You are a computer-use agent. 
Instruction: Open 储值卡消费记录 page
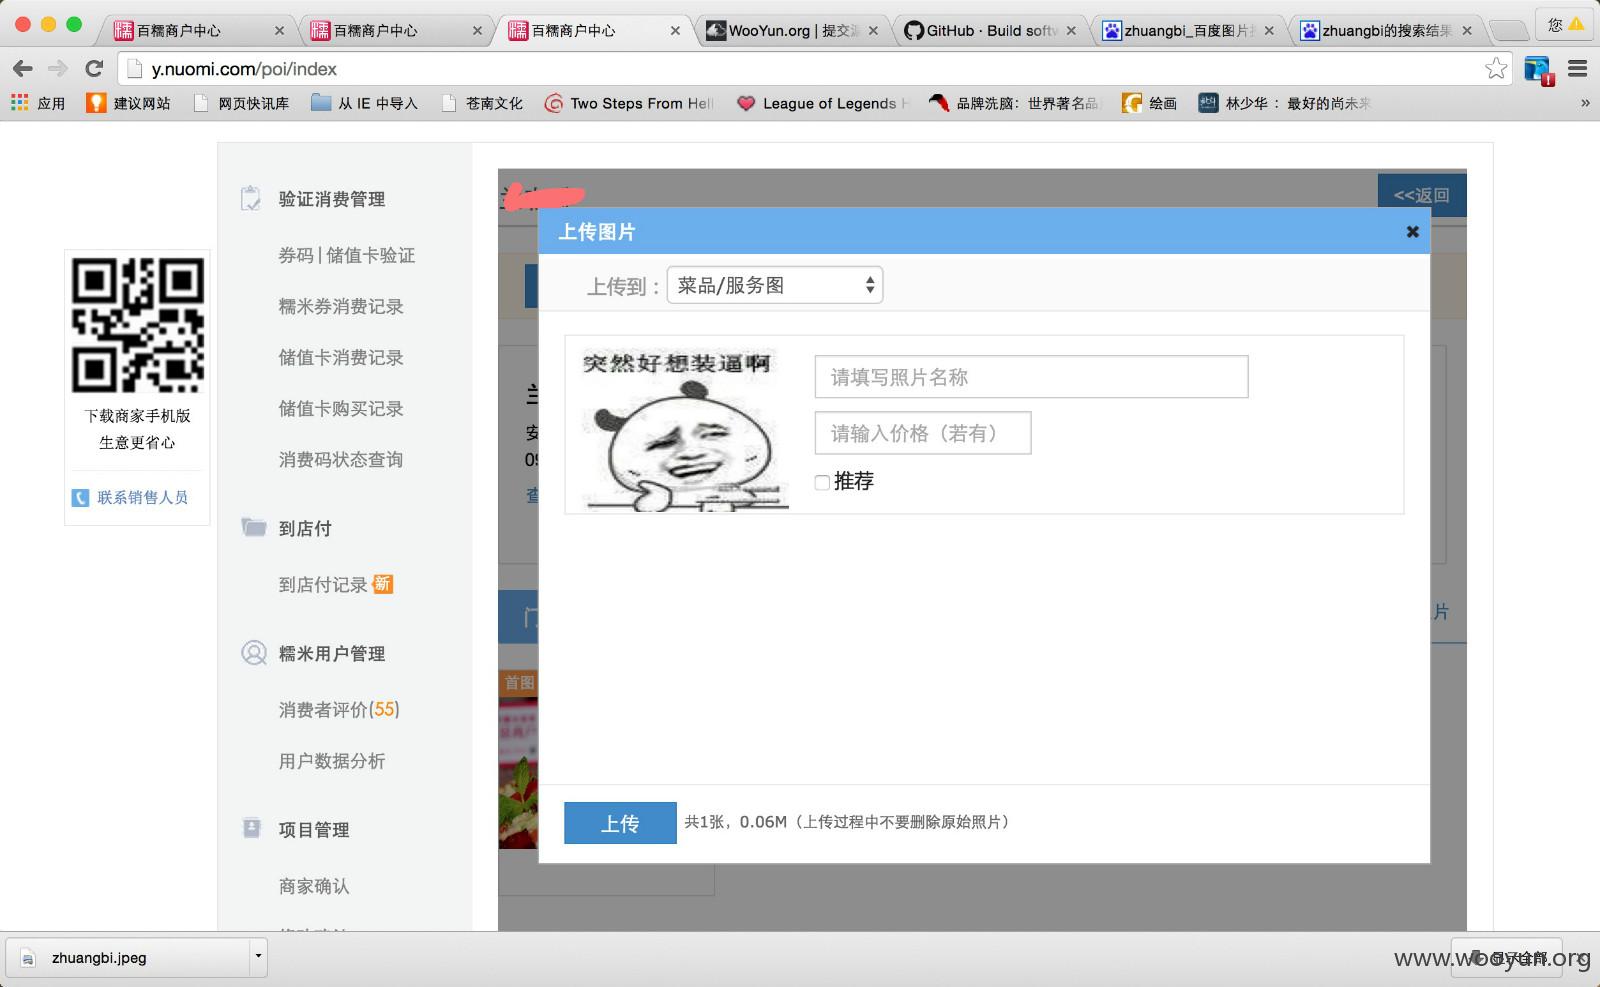pyautogui.click(x=341, y=358)
